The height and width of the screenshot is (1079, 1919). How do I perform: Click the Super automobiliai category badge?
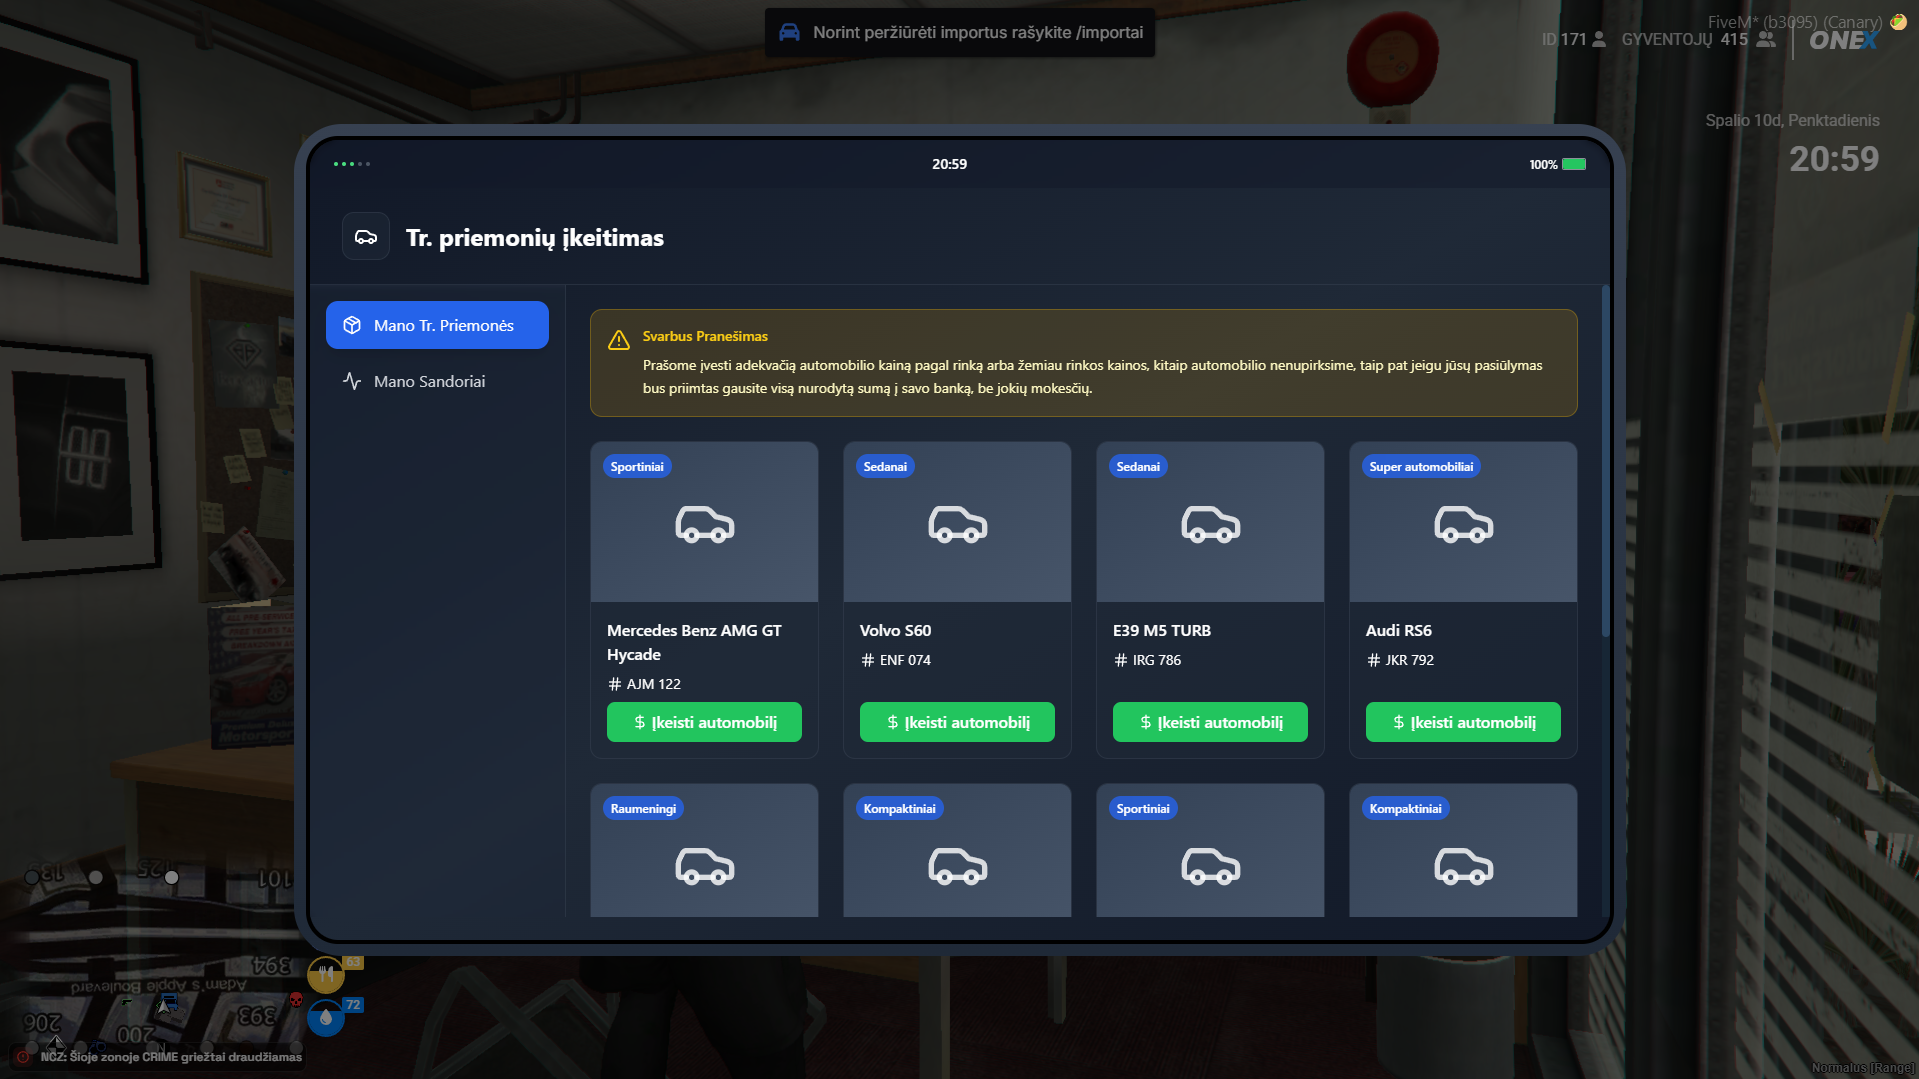pyautogui.click(x=1420, y=467)
